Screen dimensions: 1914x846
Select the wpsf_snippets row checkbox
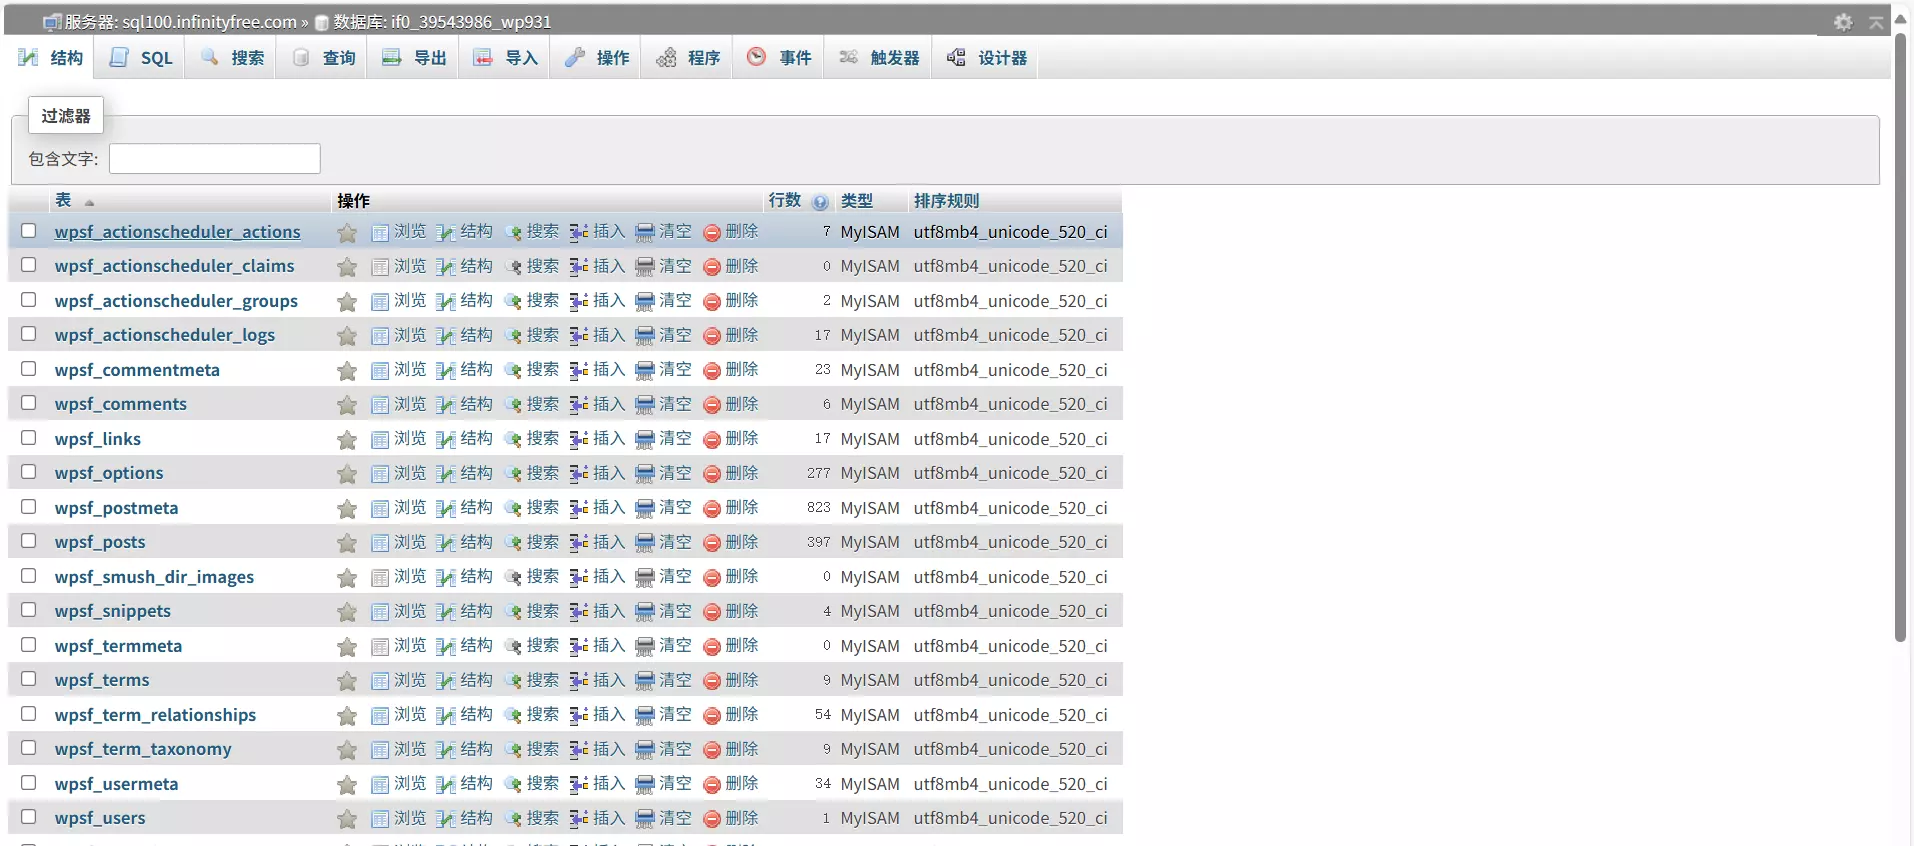pyautogui.click(x=29, y=610)
